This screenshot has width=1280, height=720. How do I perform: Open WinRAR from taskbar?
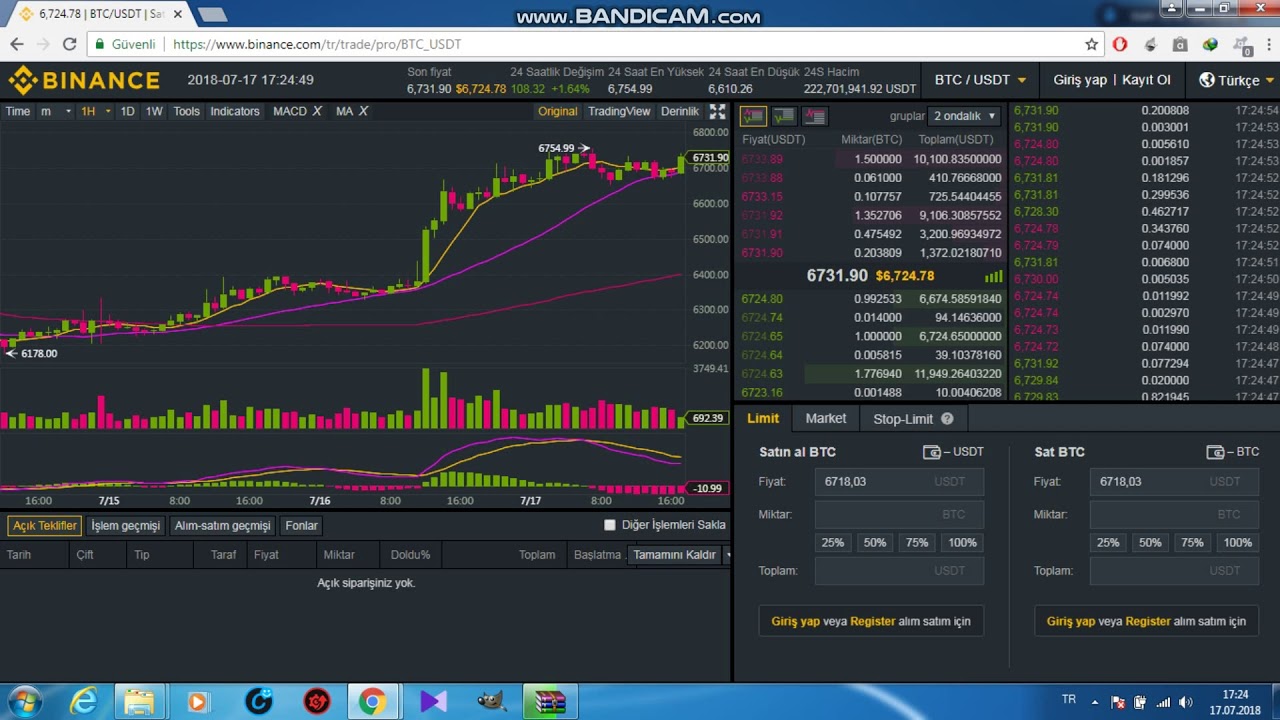(549, 701)
